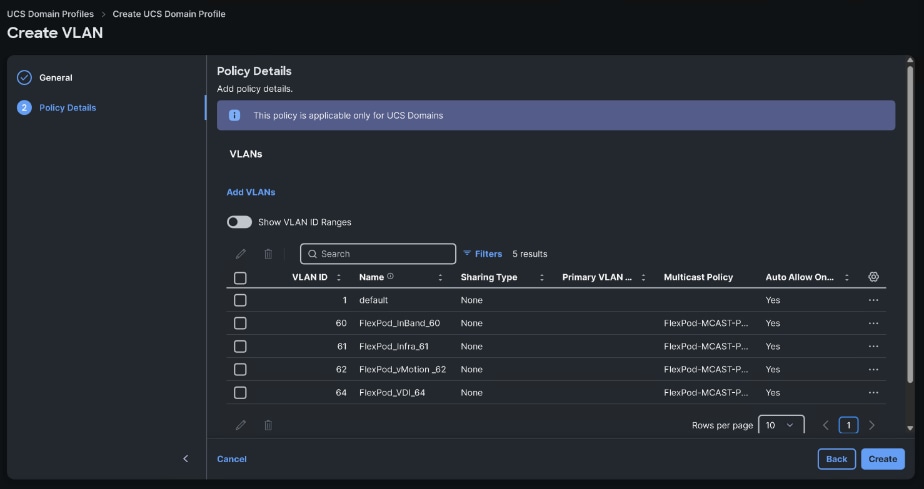
Task: Open row actions menu for FlexPod_VDI_64
Action: point(873,392)
